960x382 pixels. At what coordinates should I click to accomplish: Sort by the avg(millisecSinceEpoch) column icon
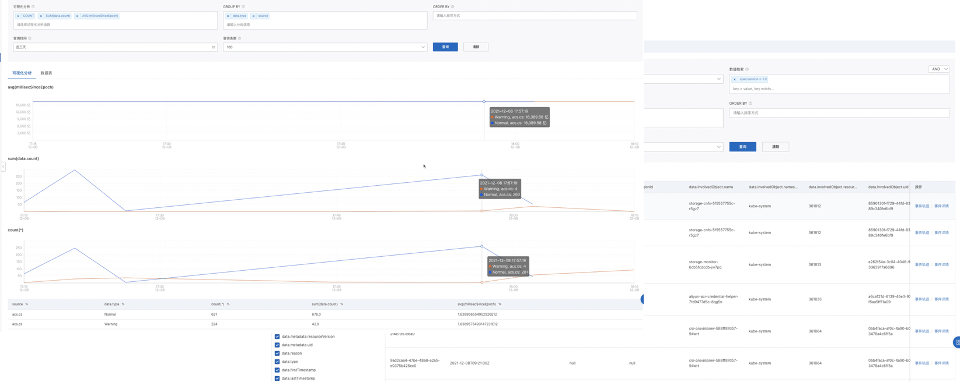click(500, 304)
